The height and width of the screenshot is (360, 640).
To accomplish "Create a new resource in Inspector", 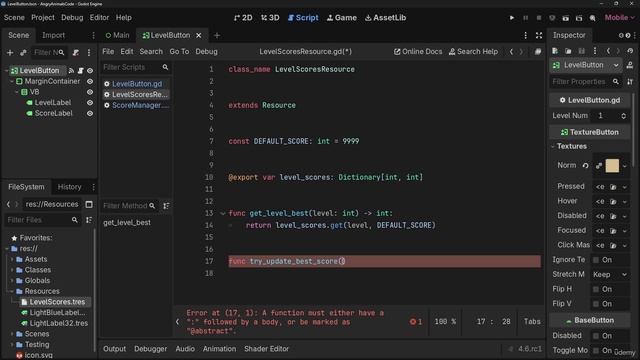I will (x=555, y=51).
